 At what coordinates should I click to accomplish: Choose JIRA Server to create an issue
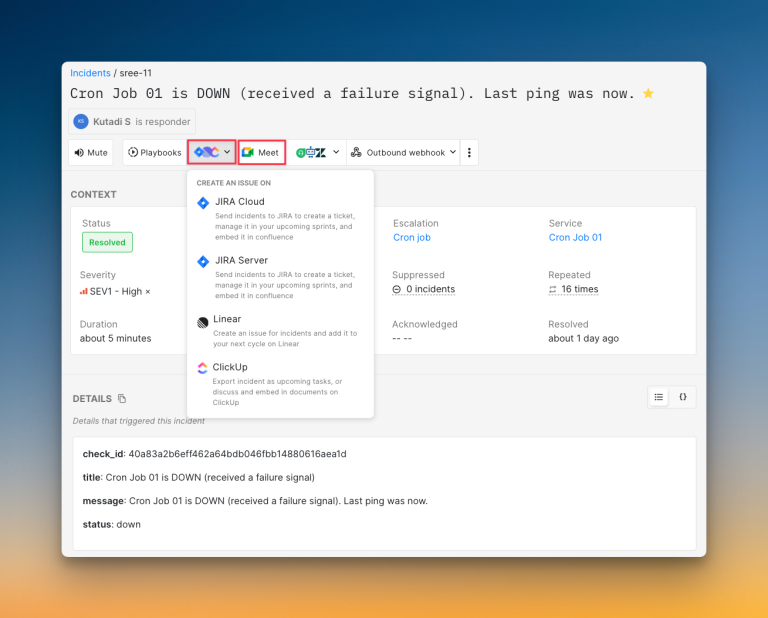click(240, 260)
